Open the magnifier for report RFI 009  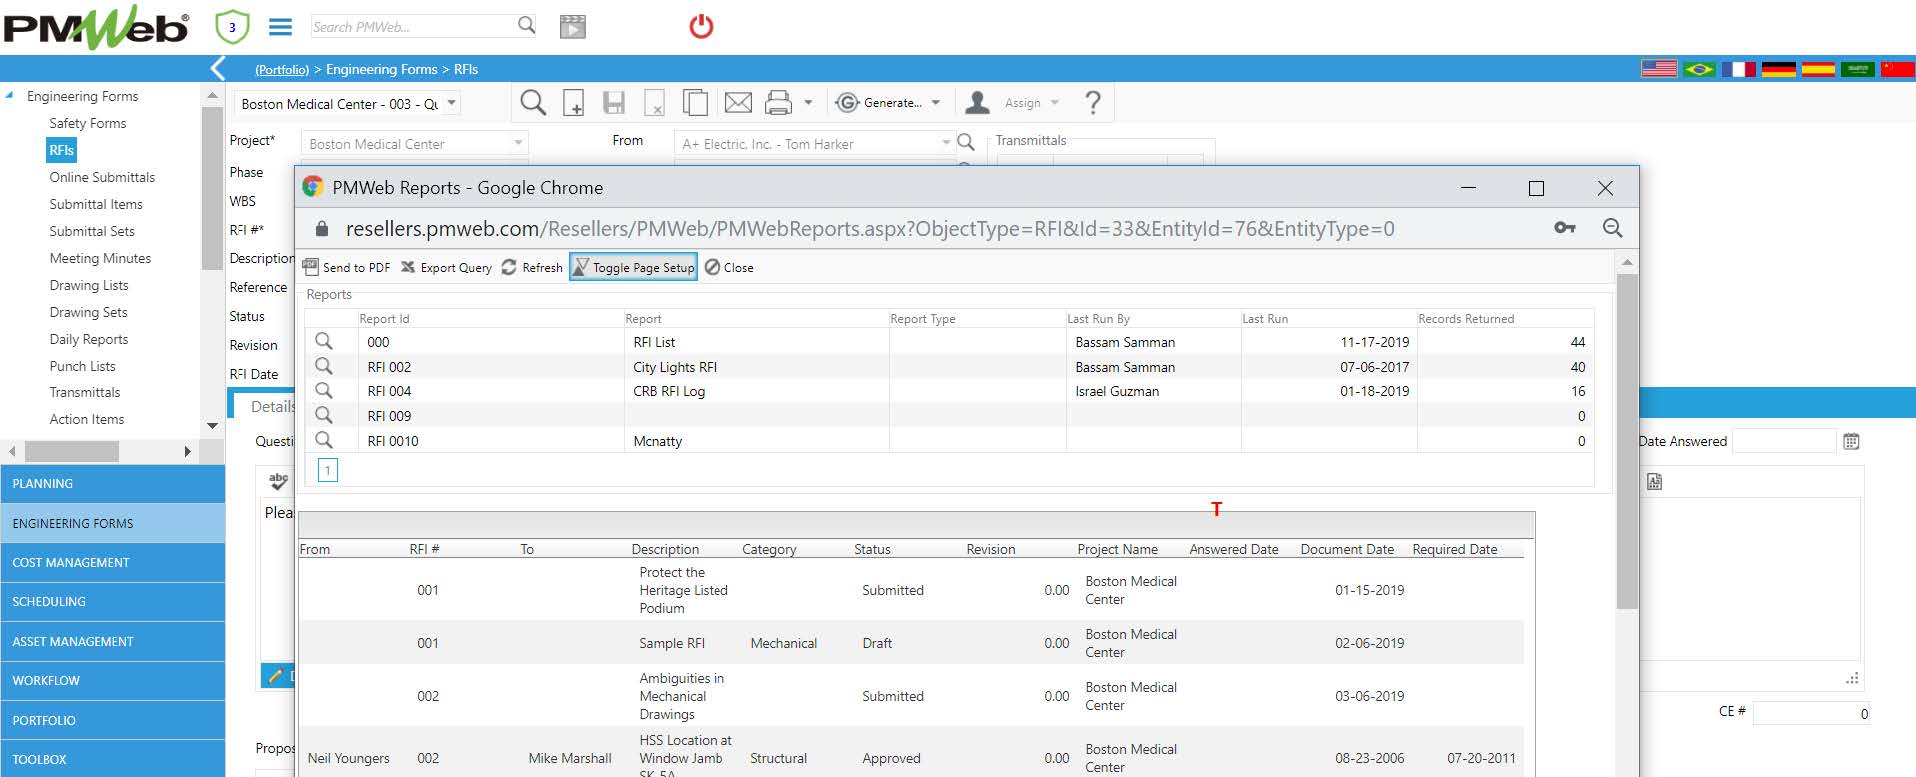pyautogui.click(x=324, y=415)
